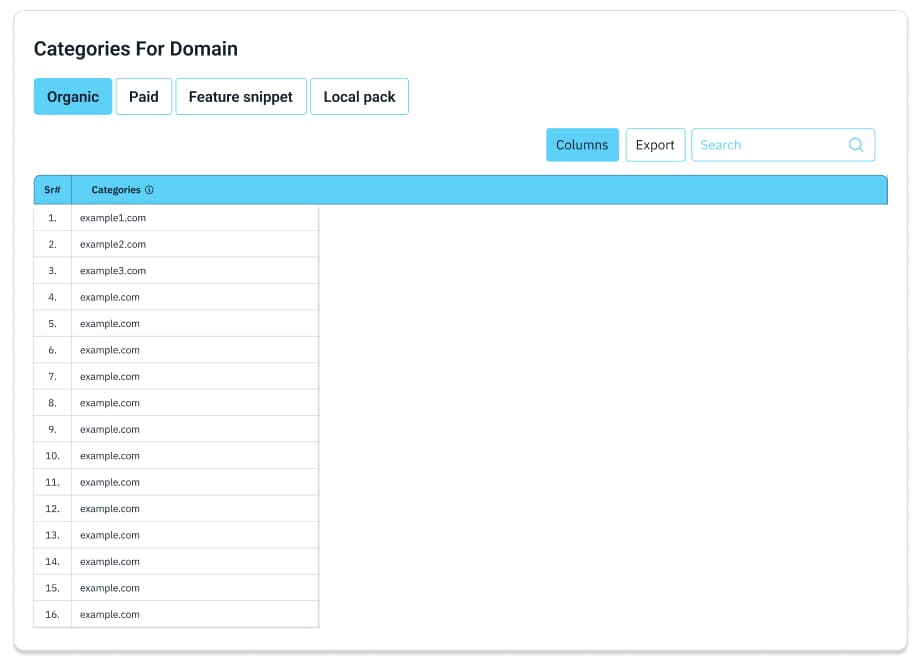Open the example3.com entry

pyautogui.click(x=113, y=271)
